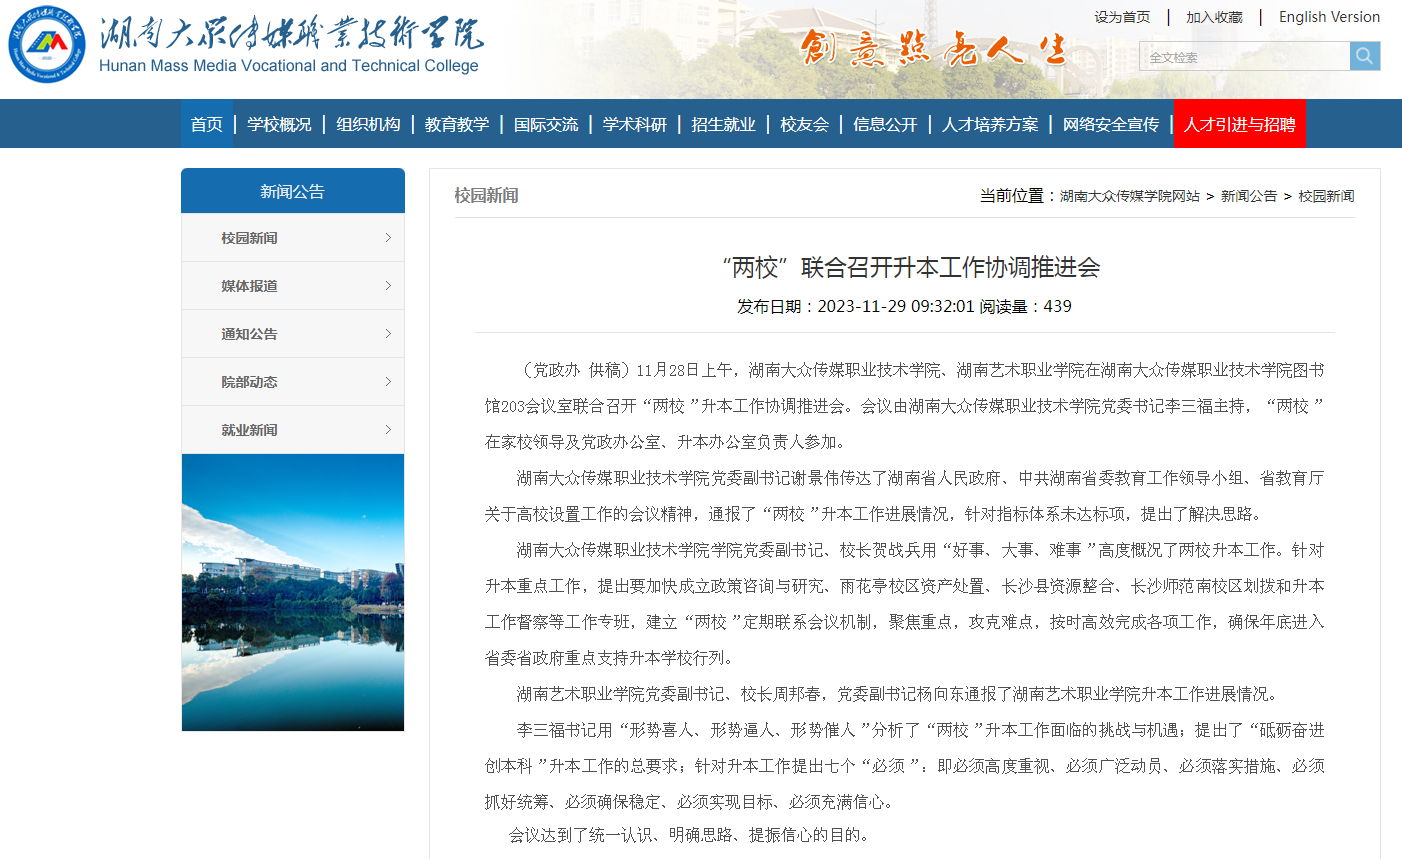Open the 学校概况 menu
This screenshot has height=859, width=1402.
[279, 123]
